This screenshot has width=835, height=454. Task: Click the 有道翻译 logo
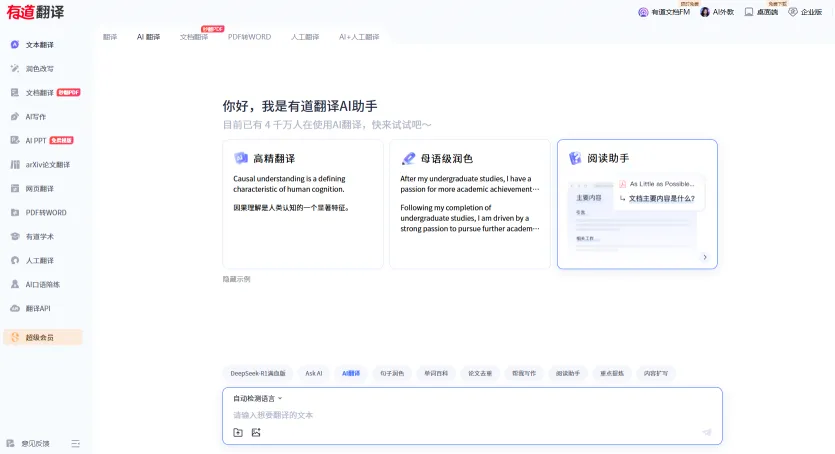(x=35, y=12)
